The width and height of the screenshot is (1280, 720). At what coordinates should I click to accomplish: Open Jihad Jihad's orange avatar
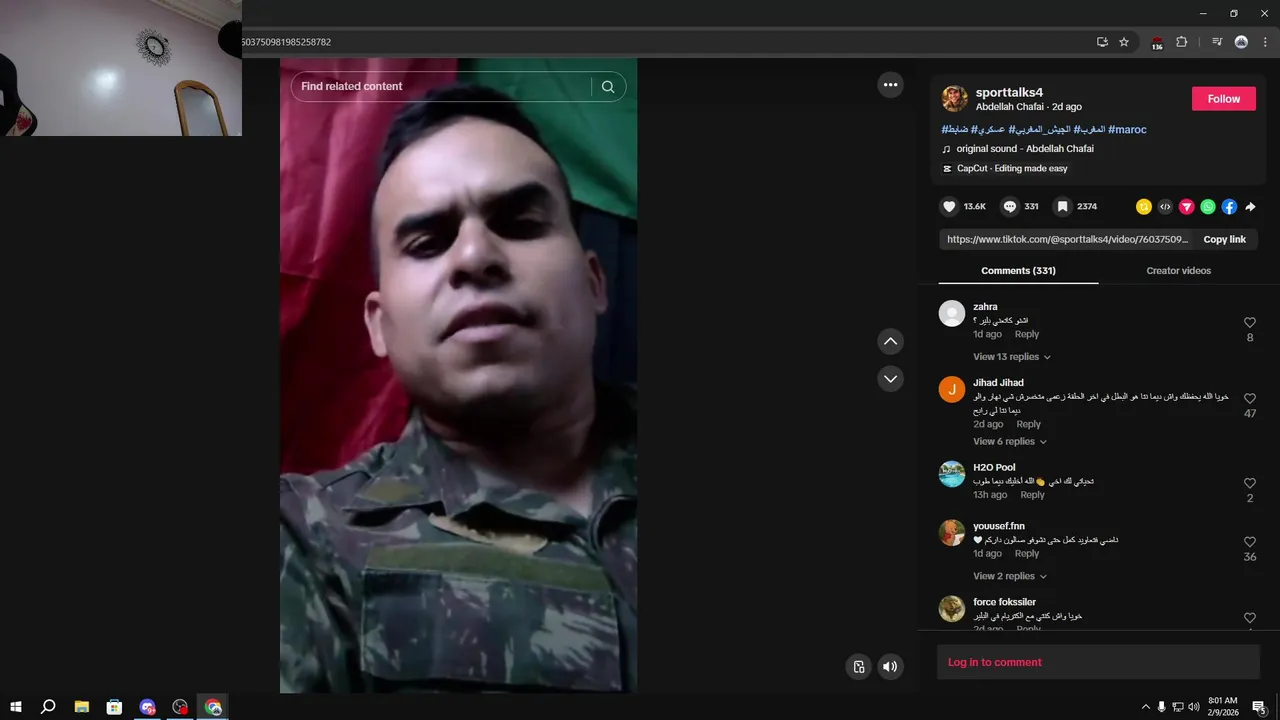pos(952,390)
